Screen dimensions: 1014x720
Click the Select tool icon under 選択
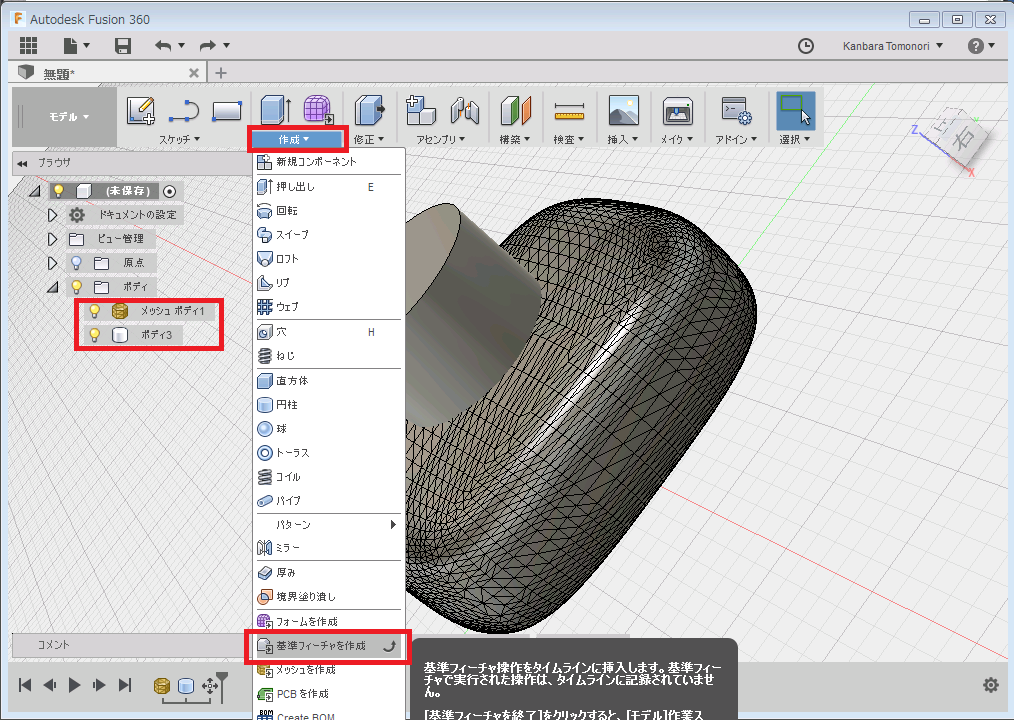(x=795, y=110)
